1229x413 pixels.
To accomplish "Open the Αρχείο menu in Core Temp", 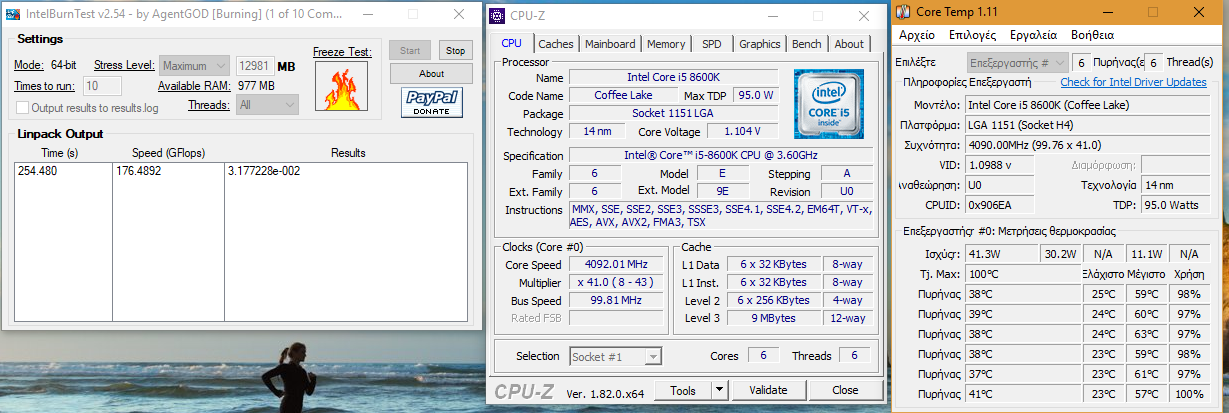I will click(917, 34).
